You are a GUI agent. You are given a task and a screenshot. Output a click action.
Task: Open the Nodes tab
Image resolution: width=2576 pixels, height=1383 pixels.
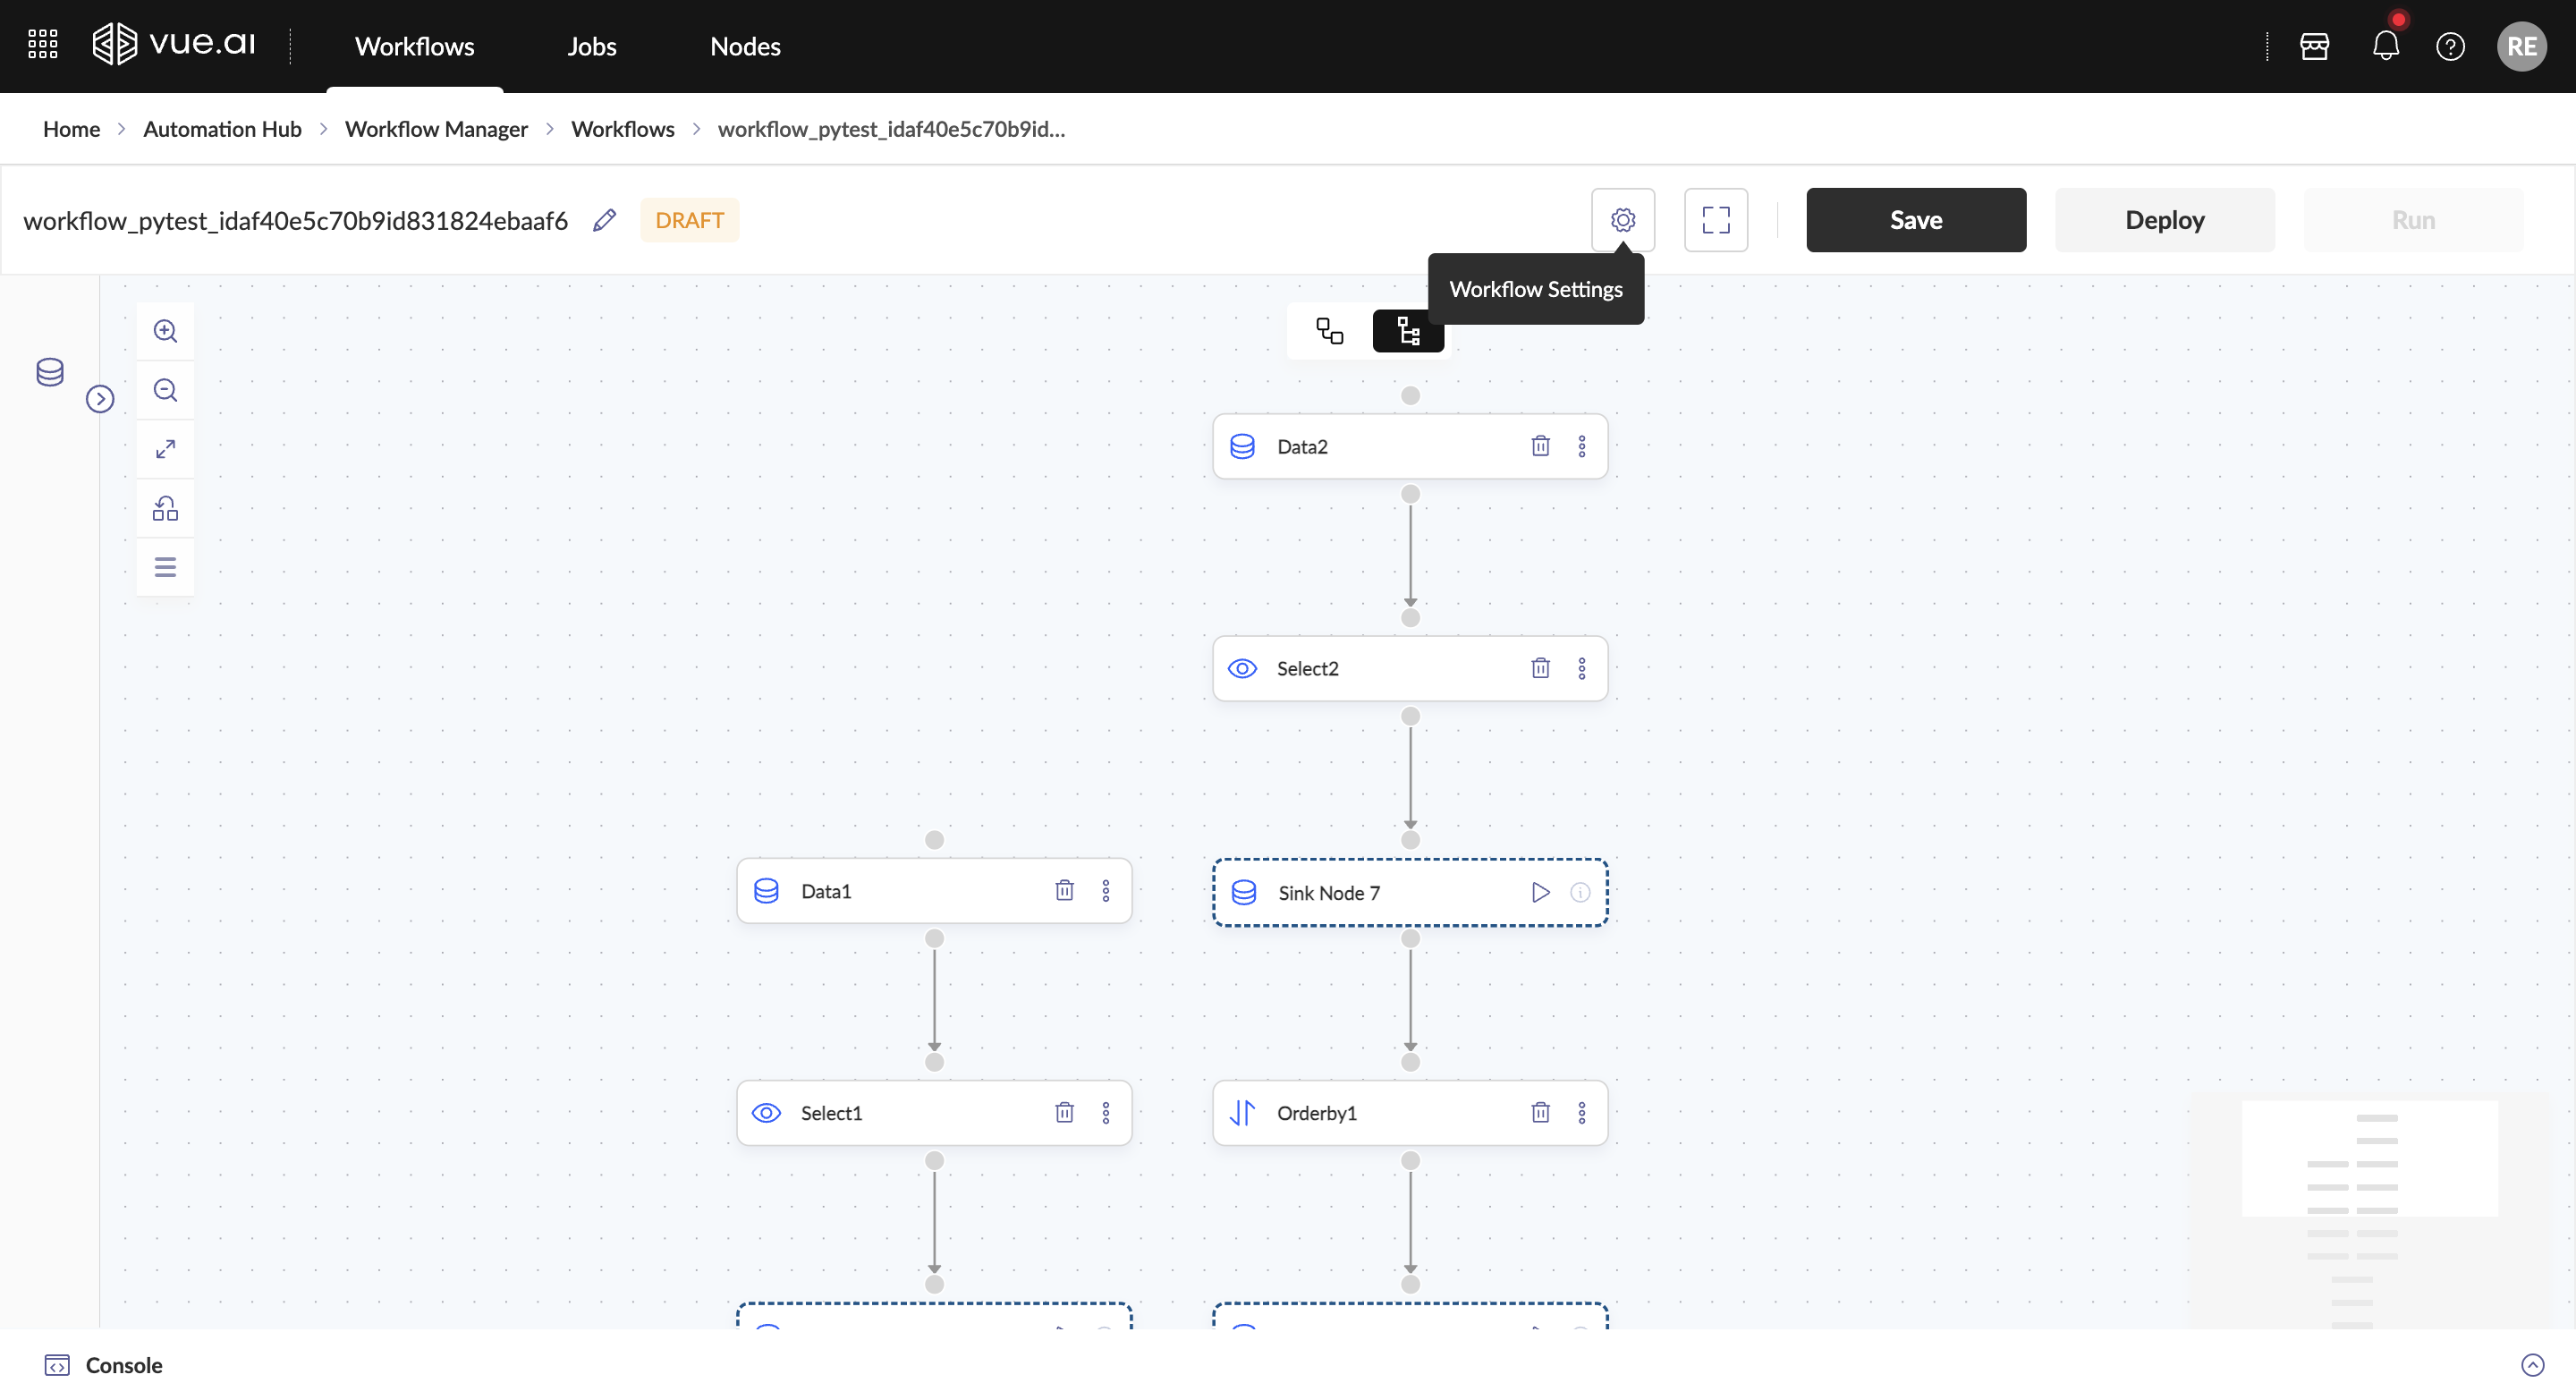[x=745, y=46]
